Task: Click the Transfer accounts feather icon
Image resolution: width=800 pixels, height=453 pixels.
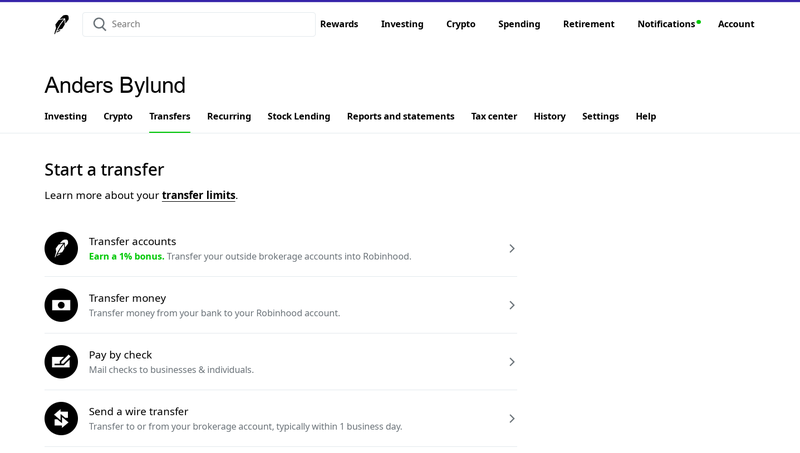Action: point(61,248)
